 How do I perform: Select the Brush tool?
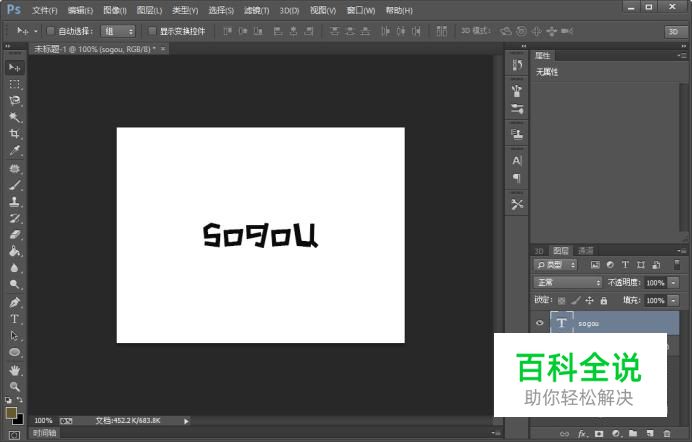[15, 185]
